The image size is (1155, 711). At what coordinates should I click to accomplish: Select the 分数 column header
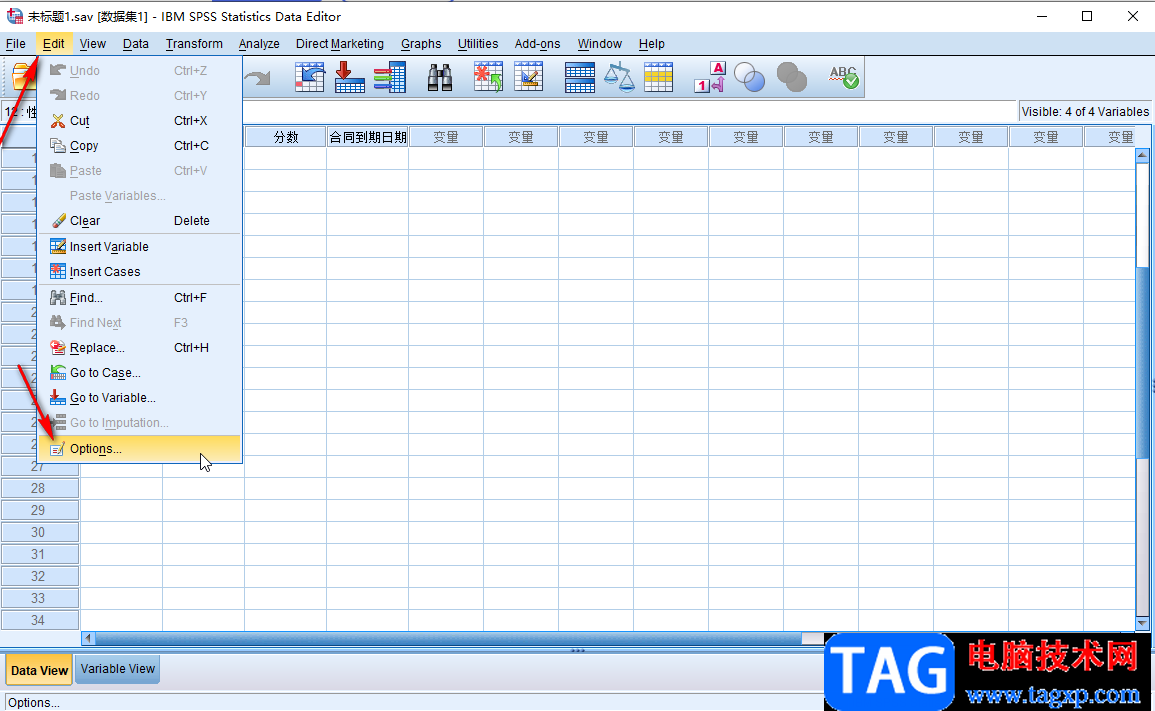tap(286, 137)
